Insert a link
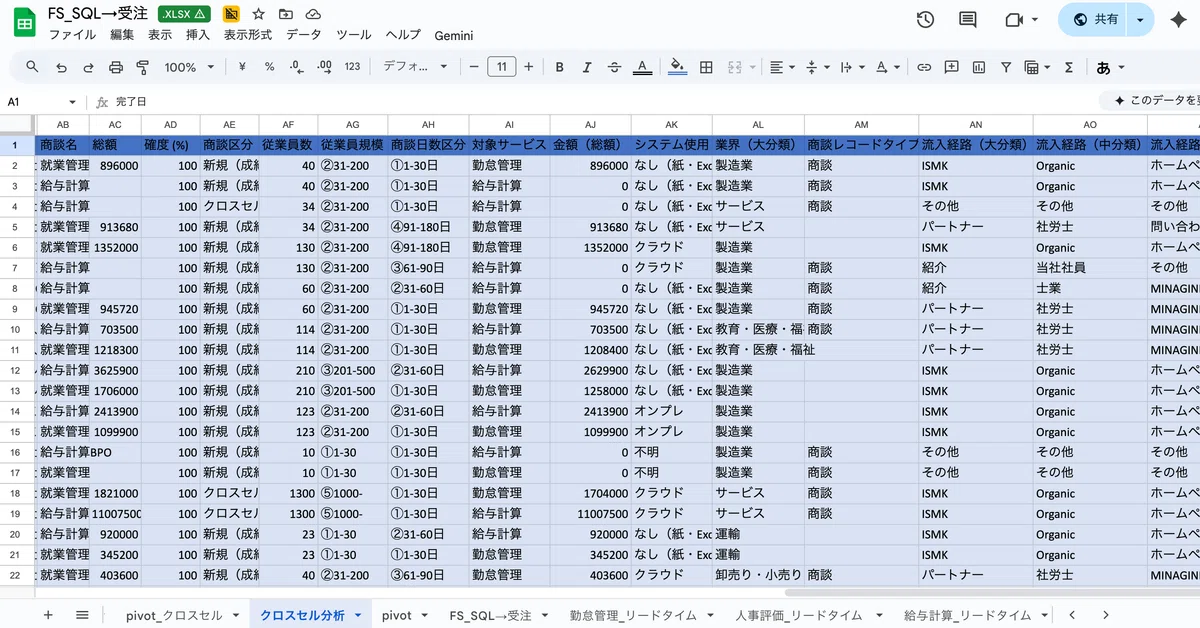This screenshot has width=1200, height=628. click(924, 67)
